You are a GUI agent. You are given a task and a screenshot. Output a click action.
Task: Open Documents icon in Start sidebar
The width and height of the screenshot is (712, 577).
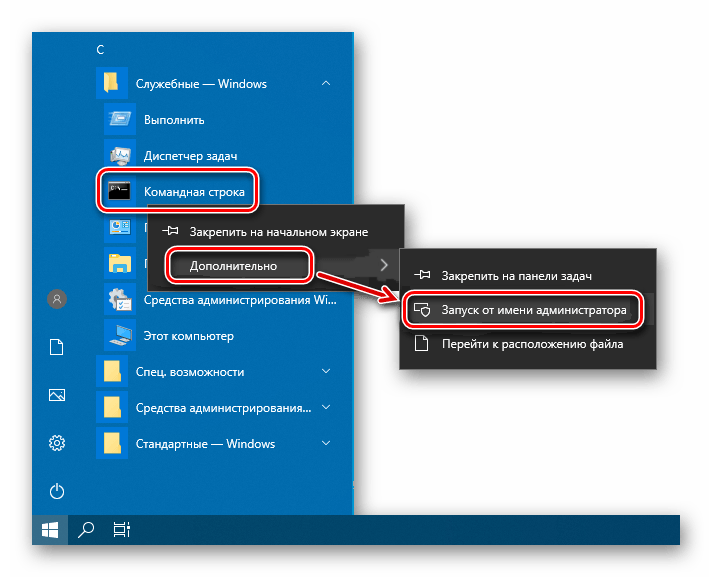tap(57, 347)
